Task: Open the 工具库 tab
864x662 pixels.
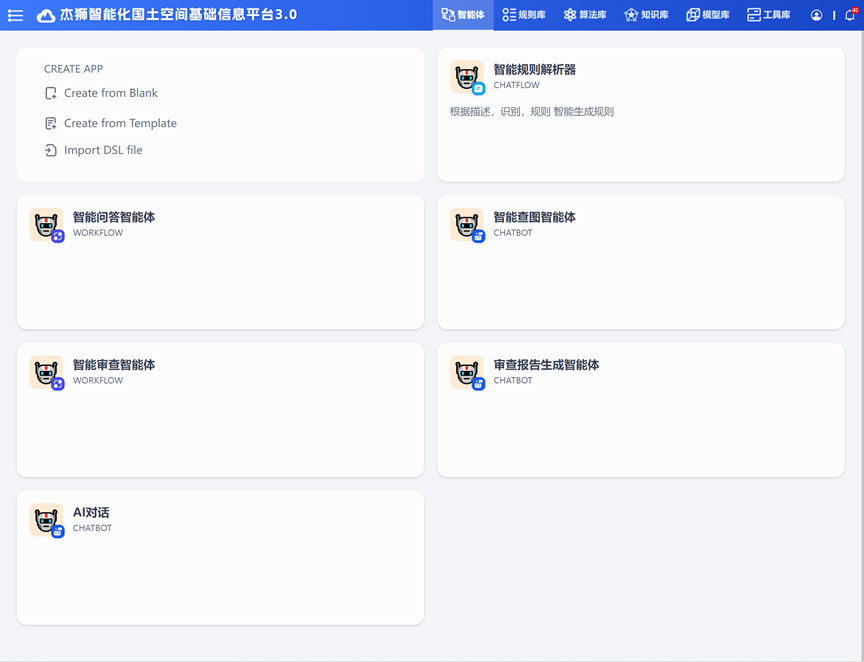Action: [x=769, y=15]
